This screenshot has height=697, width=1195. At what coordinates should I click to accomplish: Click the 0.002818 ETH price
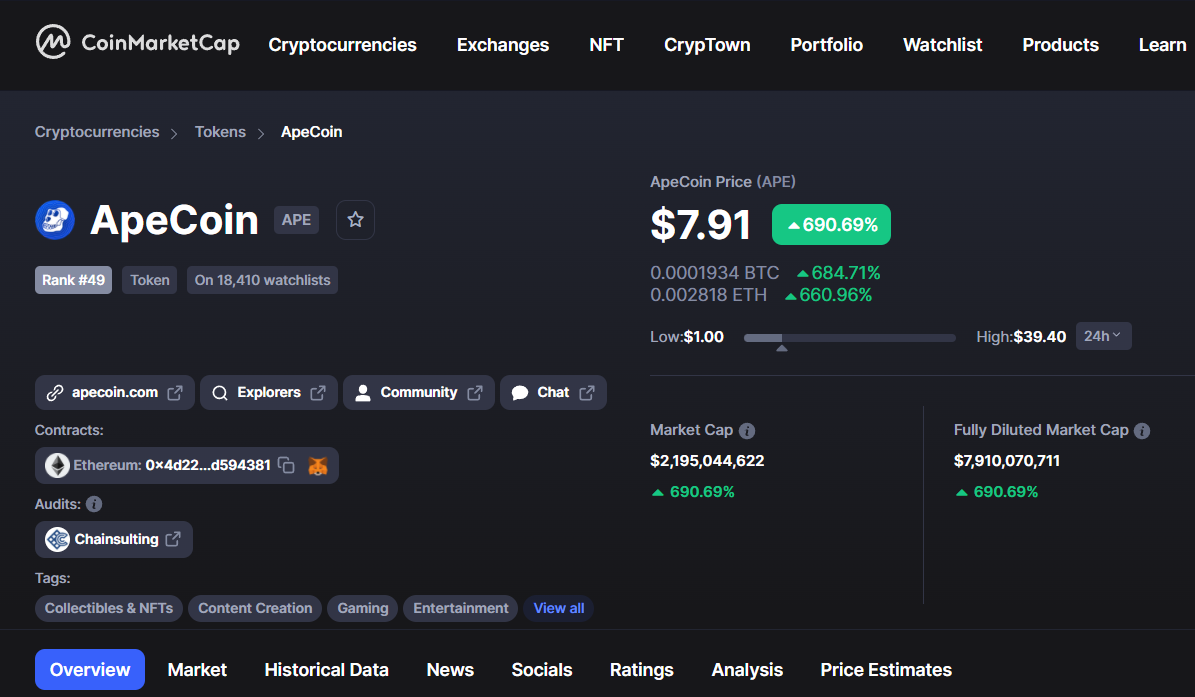pos(709,295)
